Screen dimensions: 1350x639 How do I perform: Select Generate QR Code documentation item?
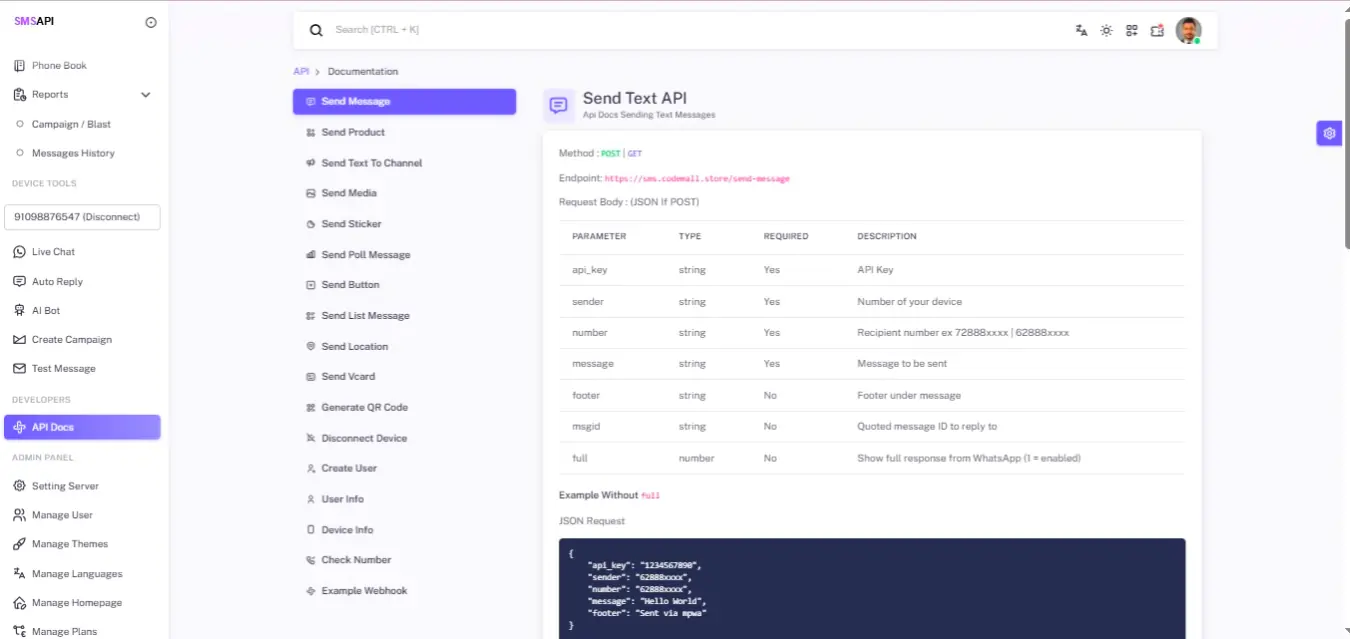[x=364, y=408]
